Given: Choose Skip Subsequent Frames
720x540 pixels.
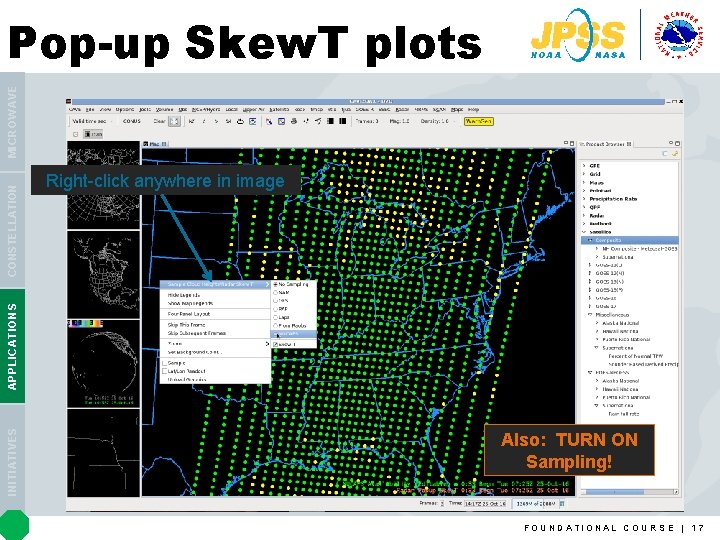Looking at the screenshot, I should pyautogui.click(x=197, y=333).
